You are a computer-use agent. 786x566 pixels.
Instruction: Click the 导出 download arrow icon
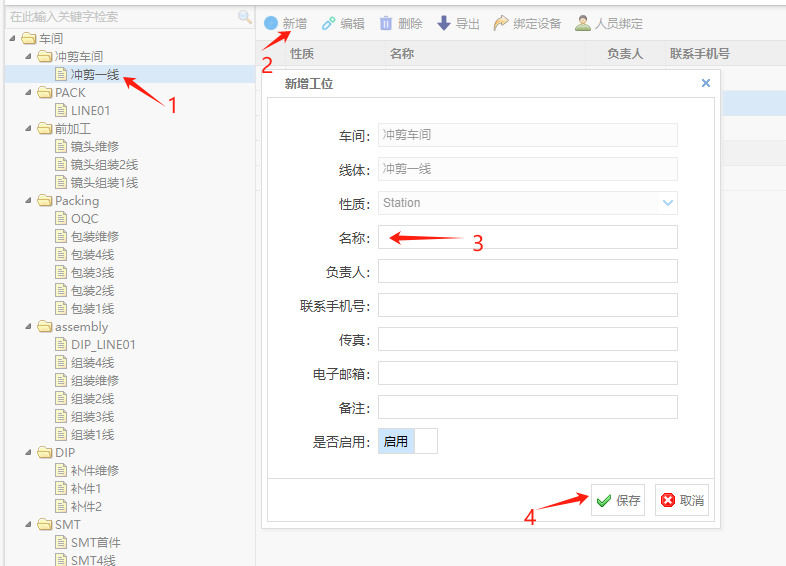pos(444,23)
